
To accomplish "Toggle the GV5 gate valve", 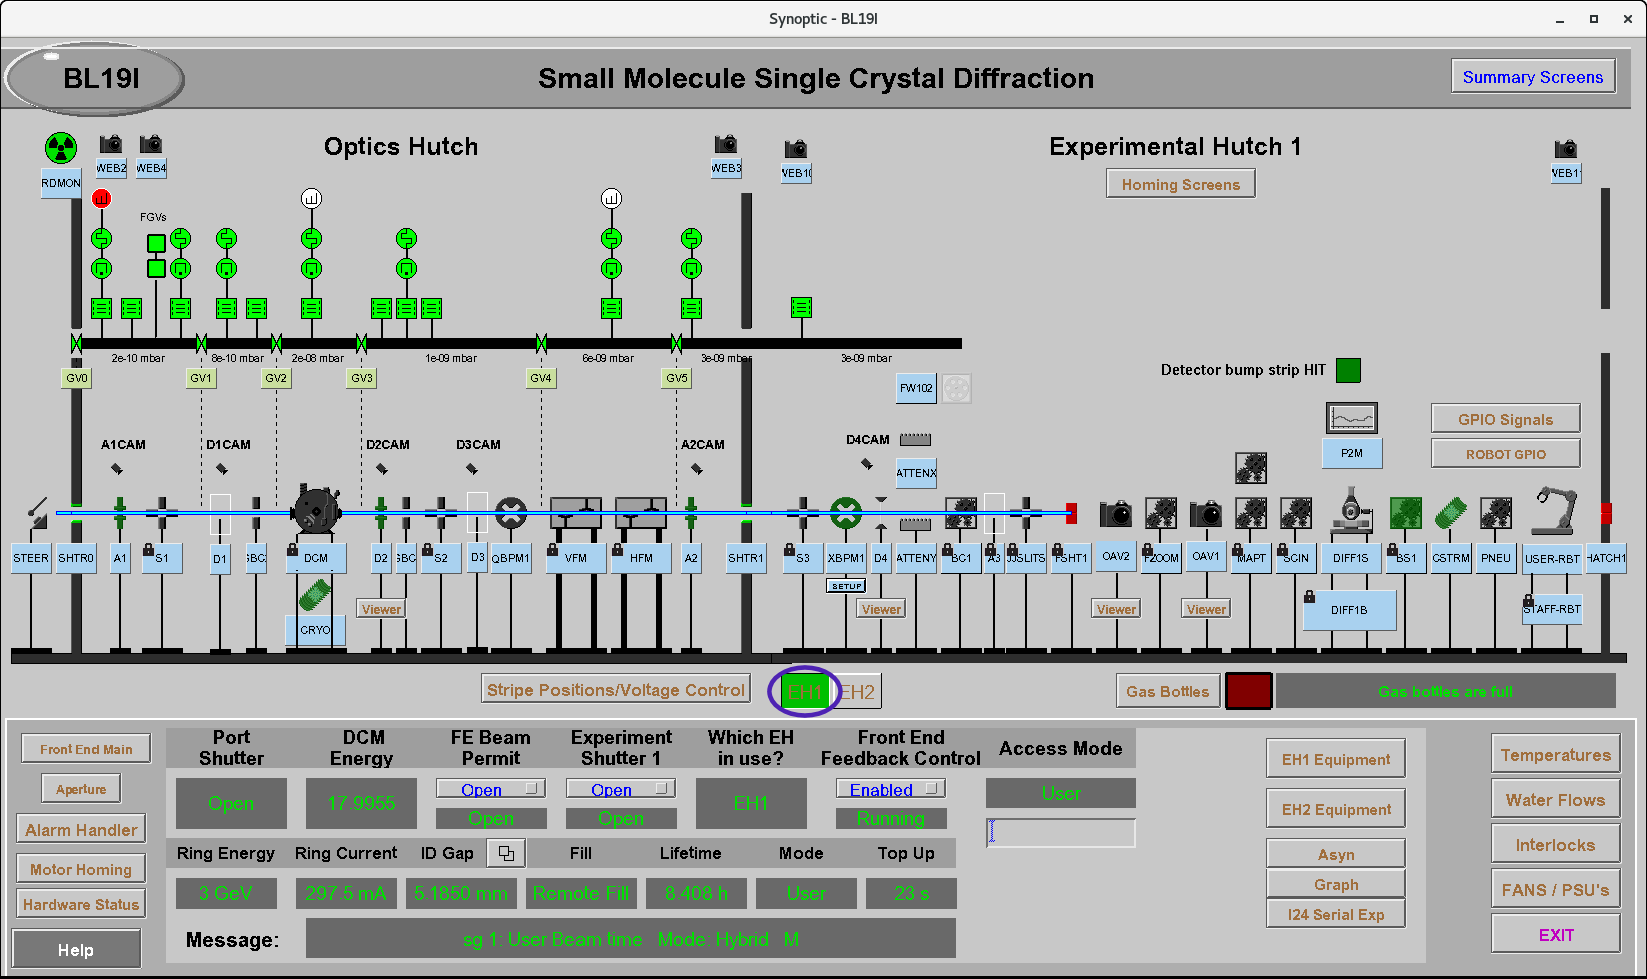I will coord(676,343).
